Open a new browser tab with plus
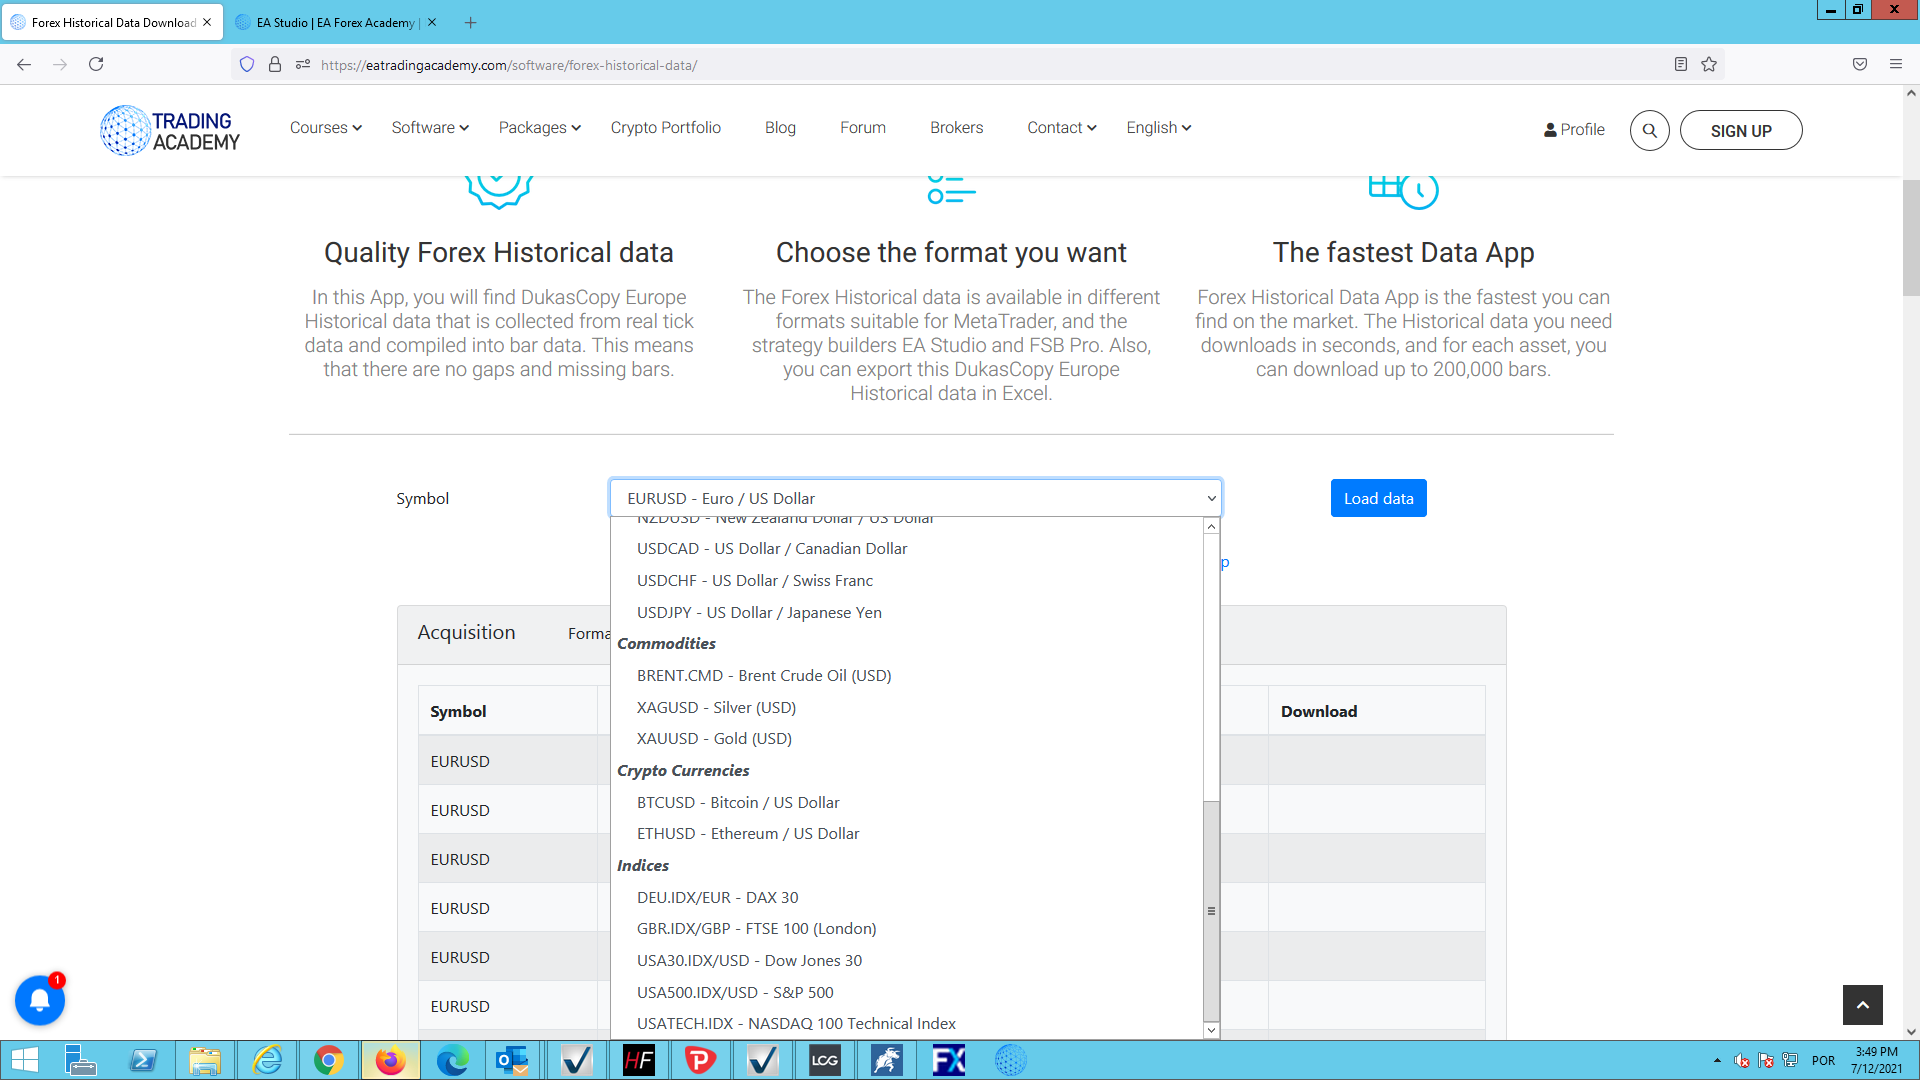 click(x=470, y=22)
